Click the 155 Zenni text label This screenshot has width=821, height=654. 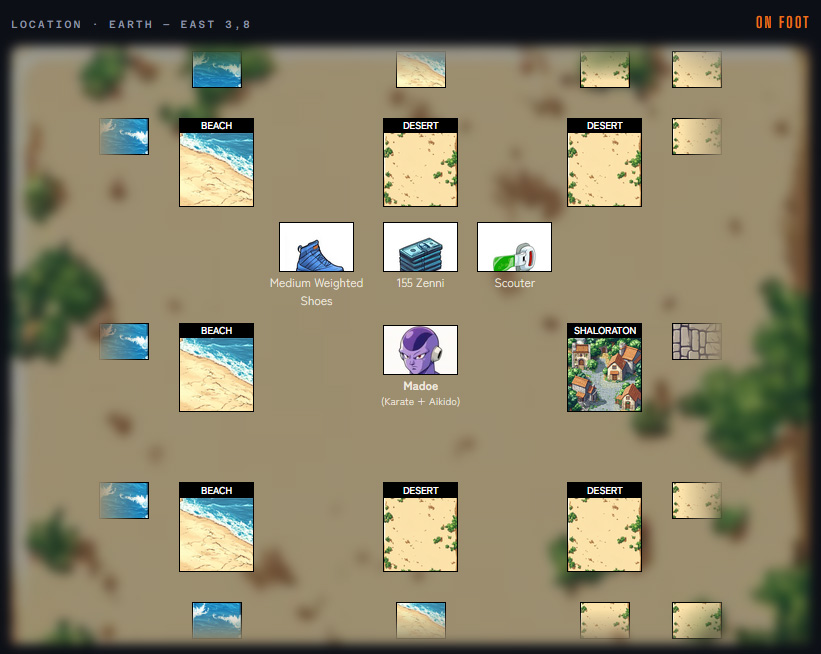click(x=420, y=283)
